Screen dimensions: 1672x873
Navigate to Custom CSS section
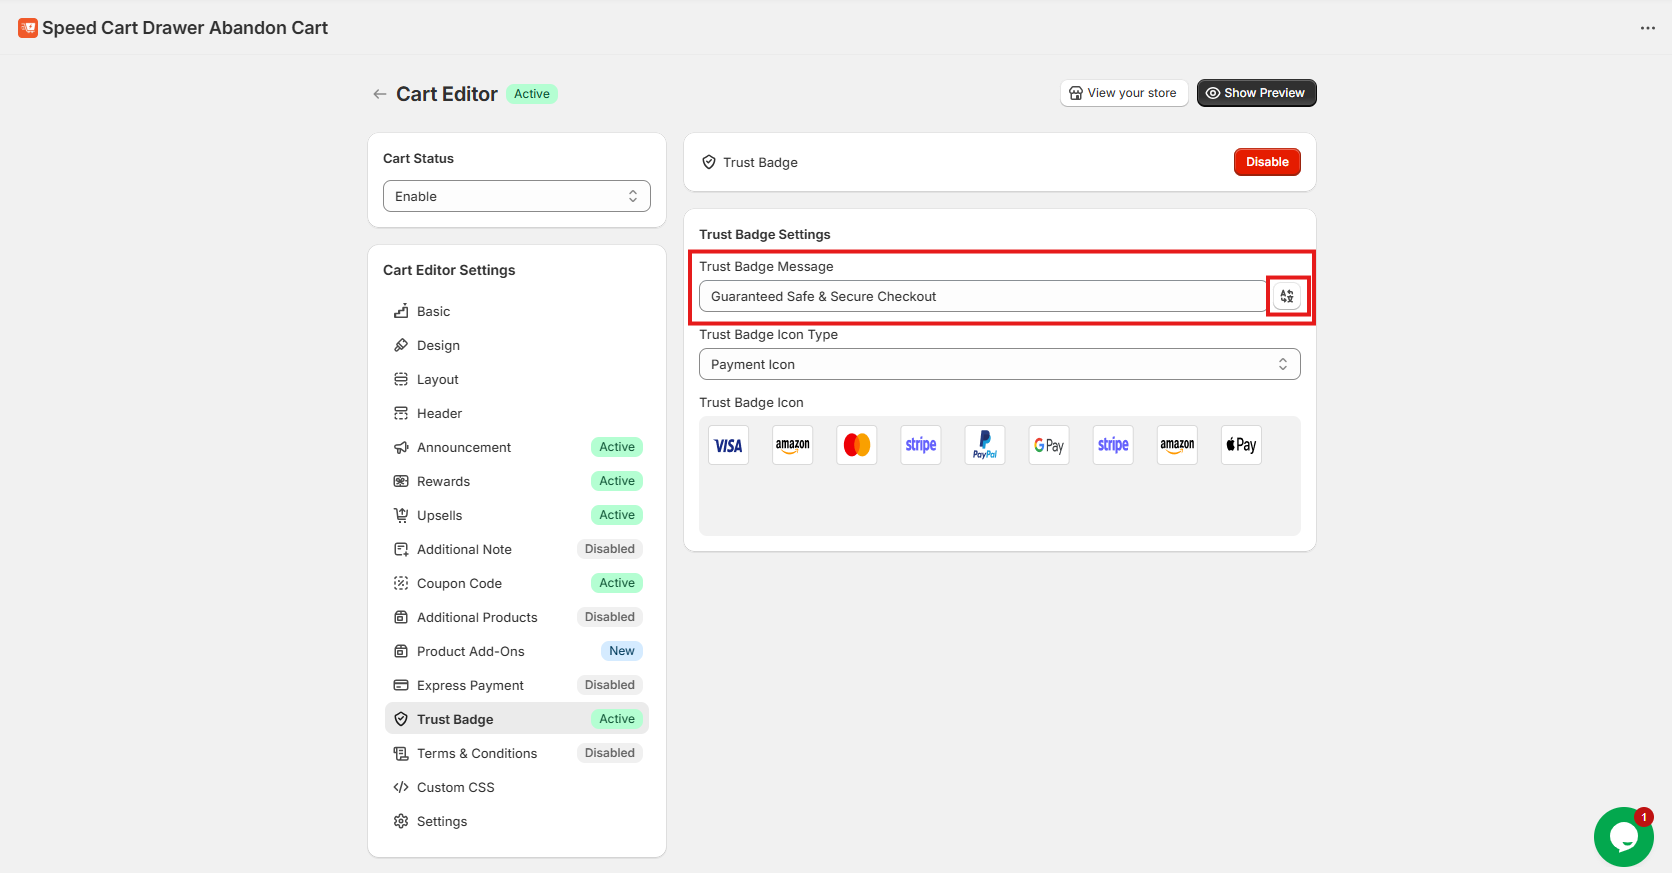[x=455, y=787]
